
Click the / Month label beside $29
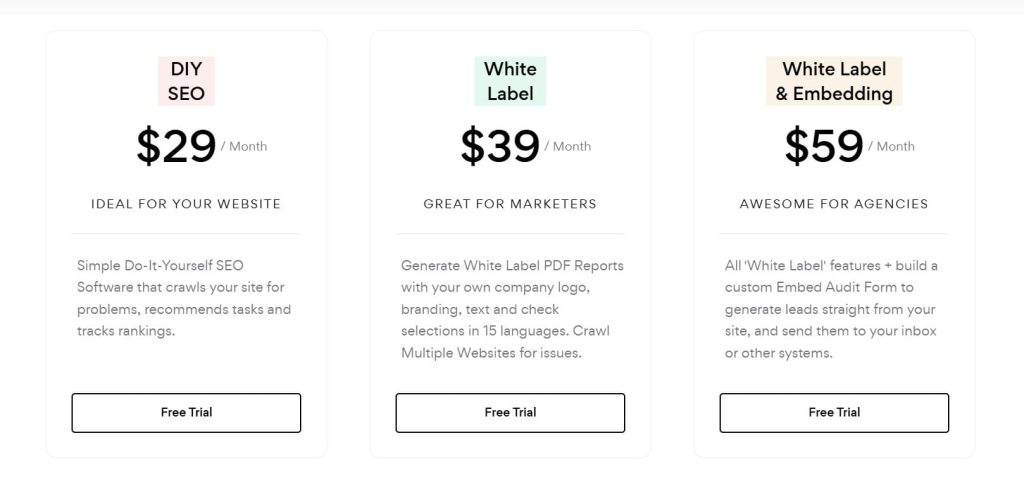point(244,146)
